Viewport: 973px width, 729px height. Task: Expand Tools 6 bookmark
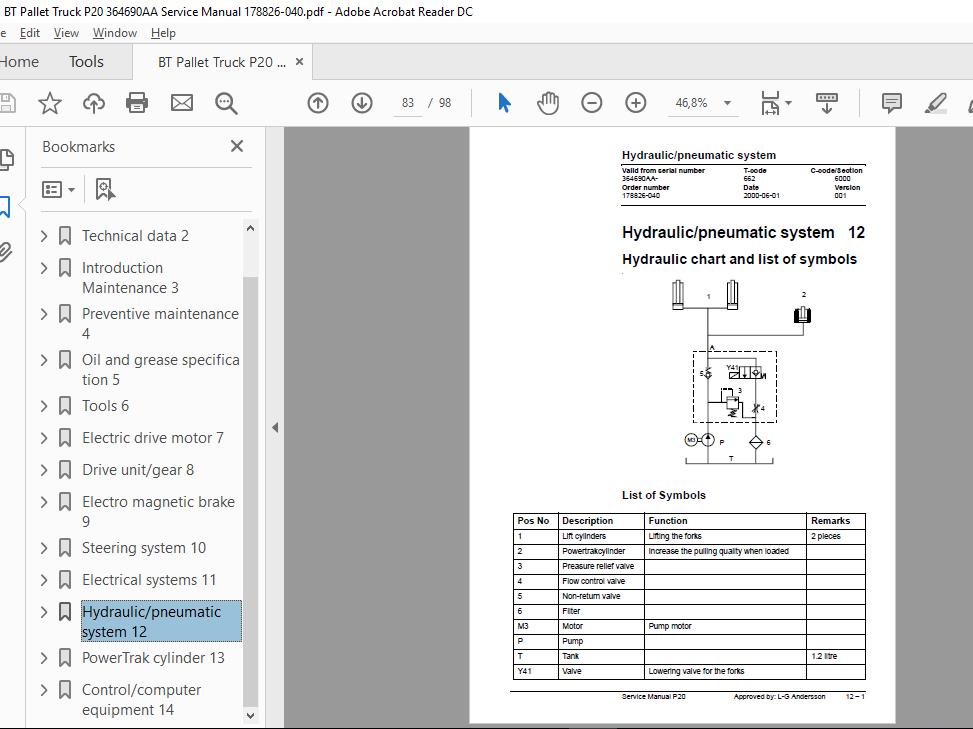pyautogui.click(x=44, y=406)
